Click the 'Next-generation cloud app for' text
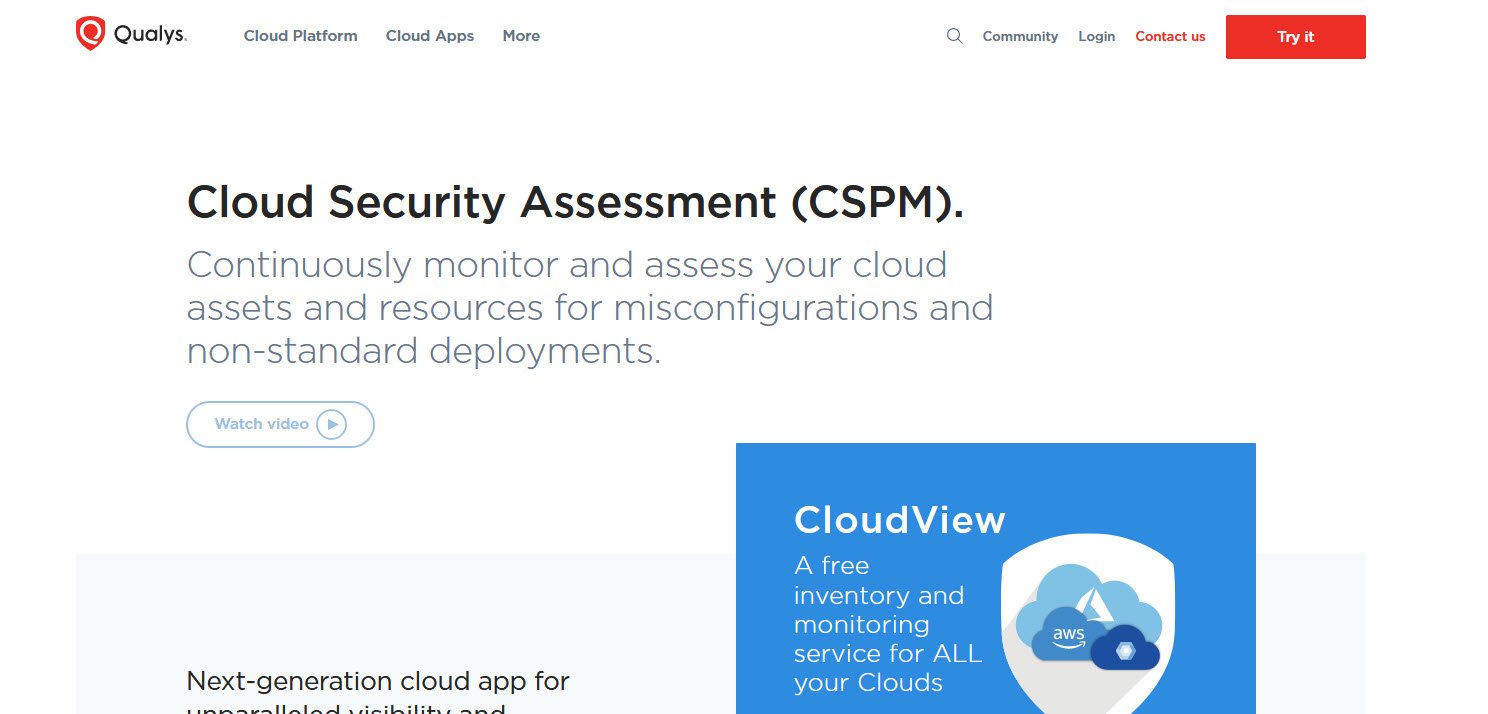The height and width of the screenshot is (714, 1488). (x=378, y=681)
